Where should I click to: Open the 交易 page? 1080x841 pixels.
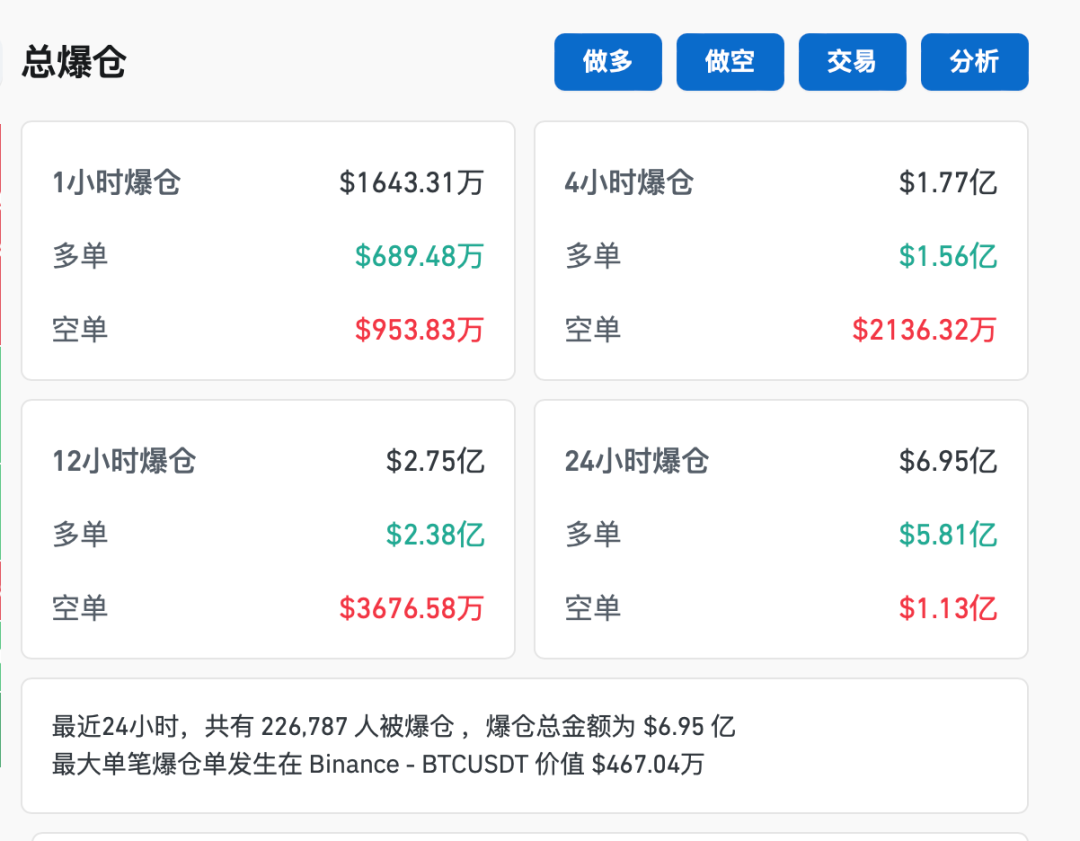pyautogui.click(x=852, y=61)
